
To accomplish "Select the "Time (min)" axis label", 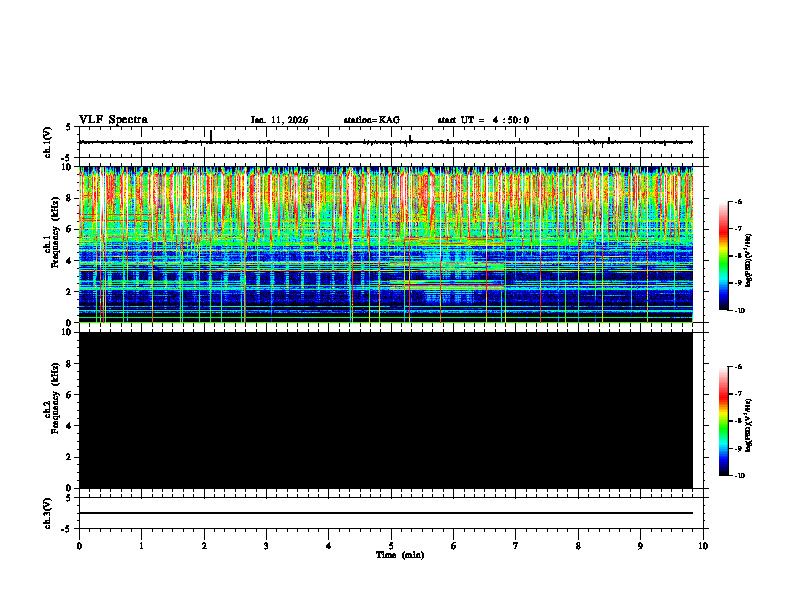I will tap(400, 555).
